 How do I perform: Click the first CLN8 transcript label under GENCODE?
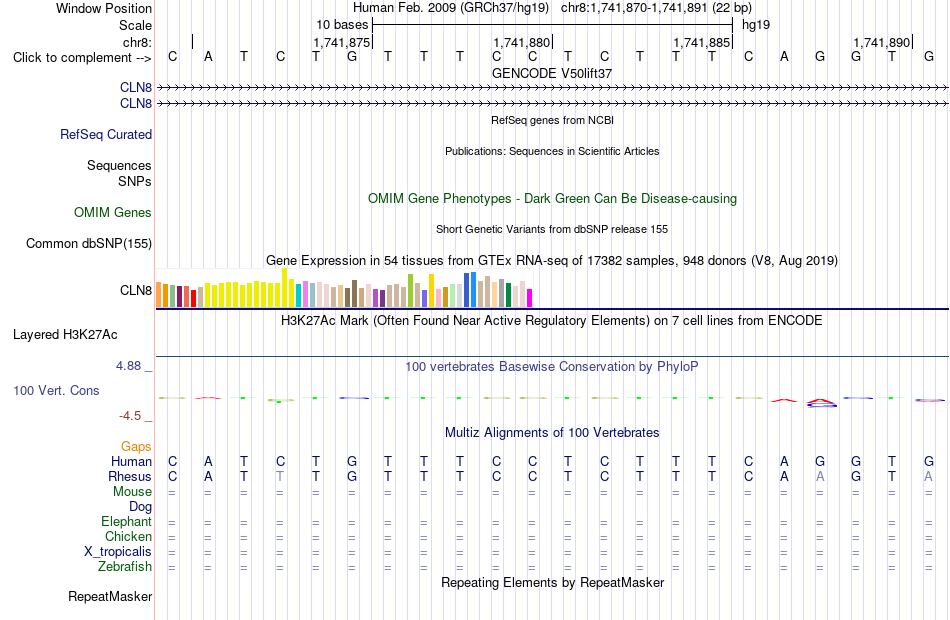click(x=136, y=88)
